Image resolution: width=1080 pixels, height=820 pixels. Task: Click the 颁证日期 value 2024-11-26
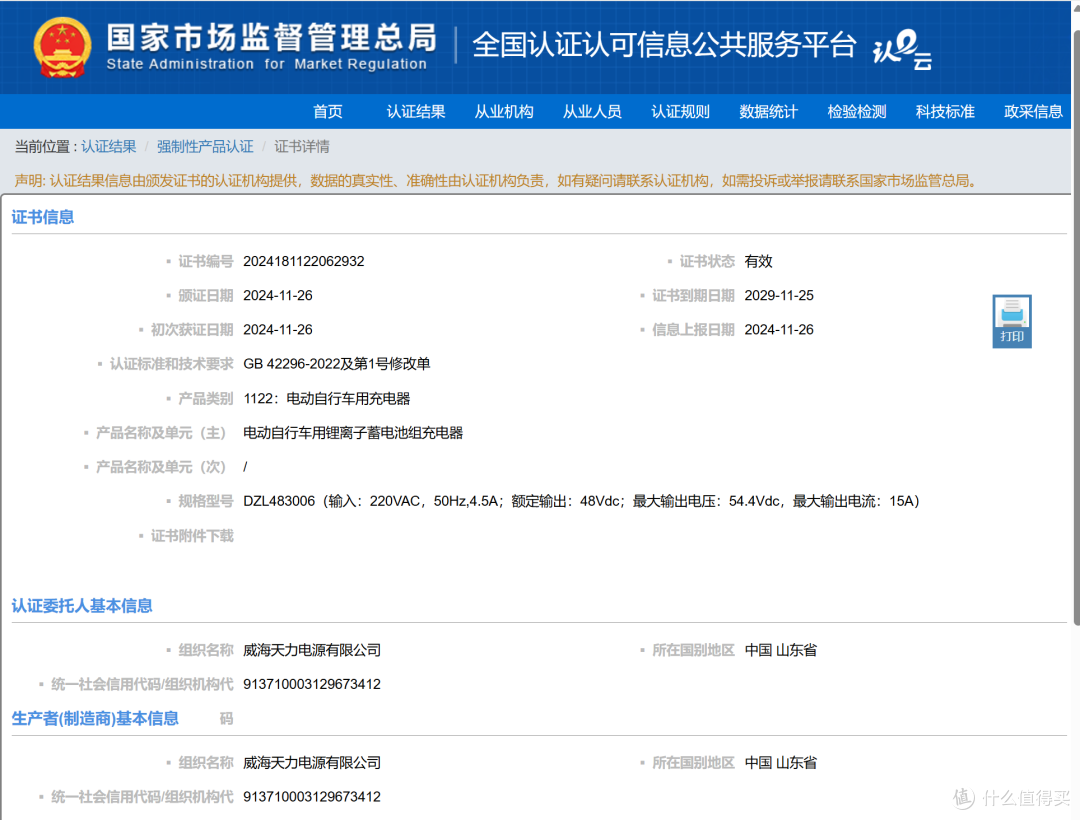coord(278,295)
